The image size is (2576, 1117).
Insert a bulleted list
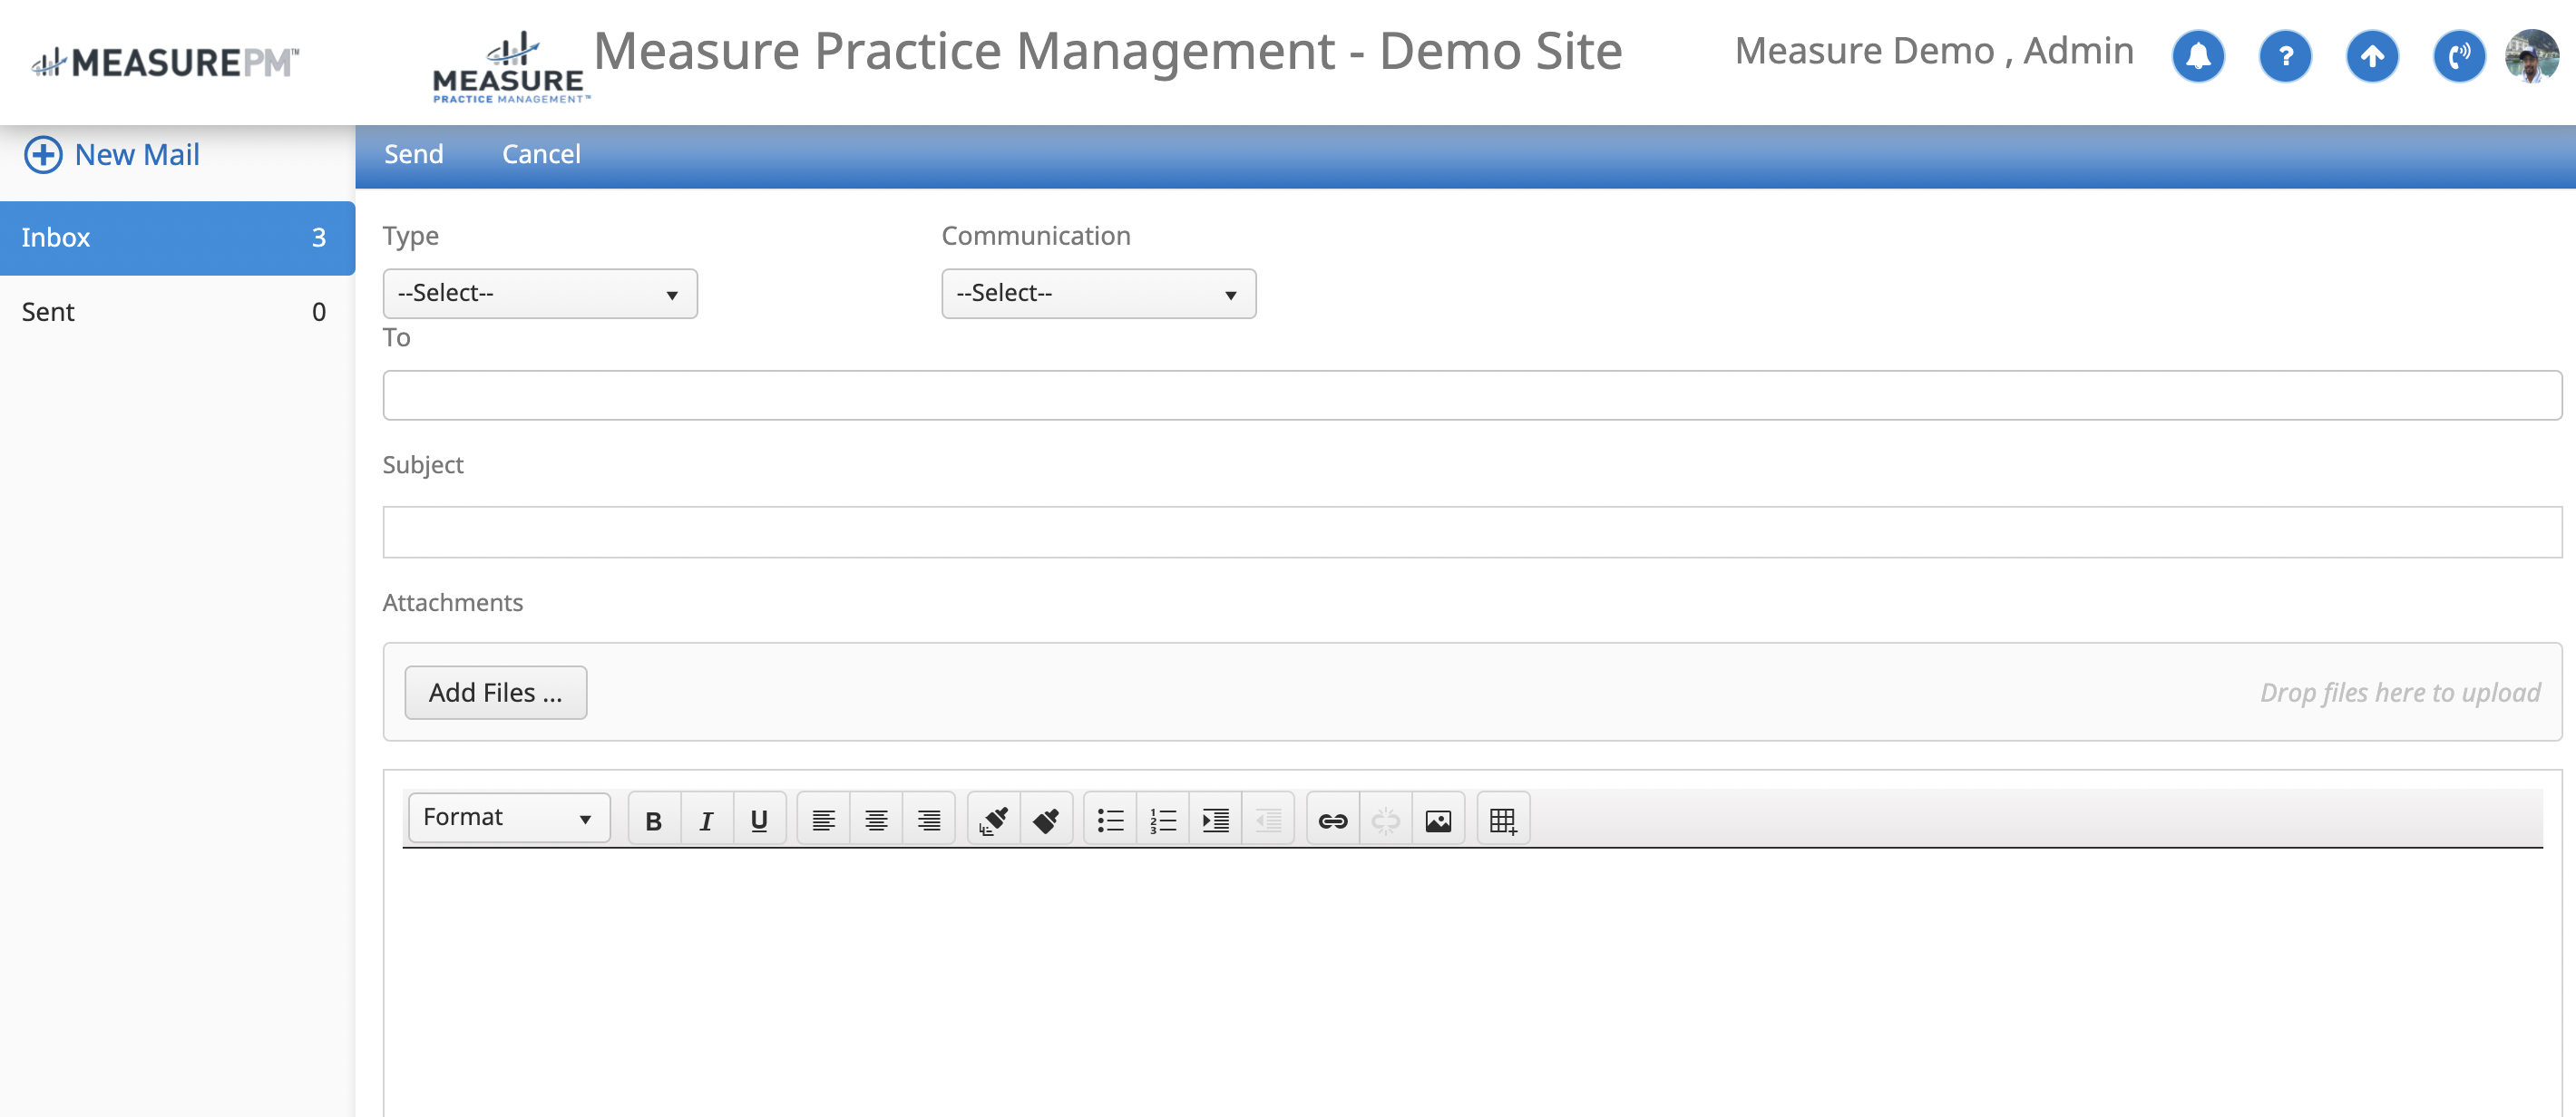1110,820
